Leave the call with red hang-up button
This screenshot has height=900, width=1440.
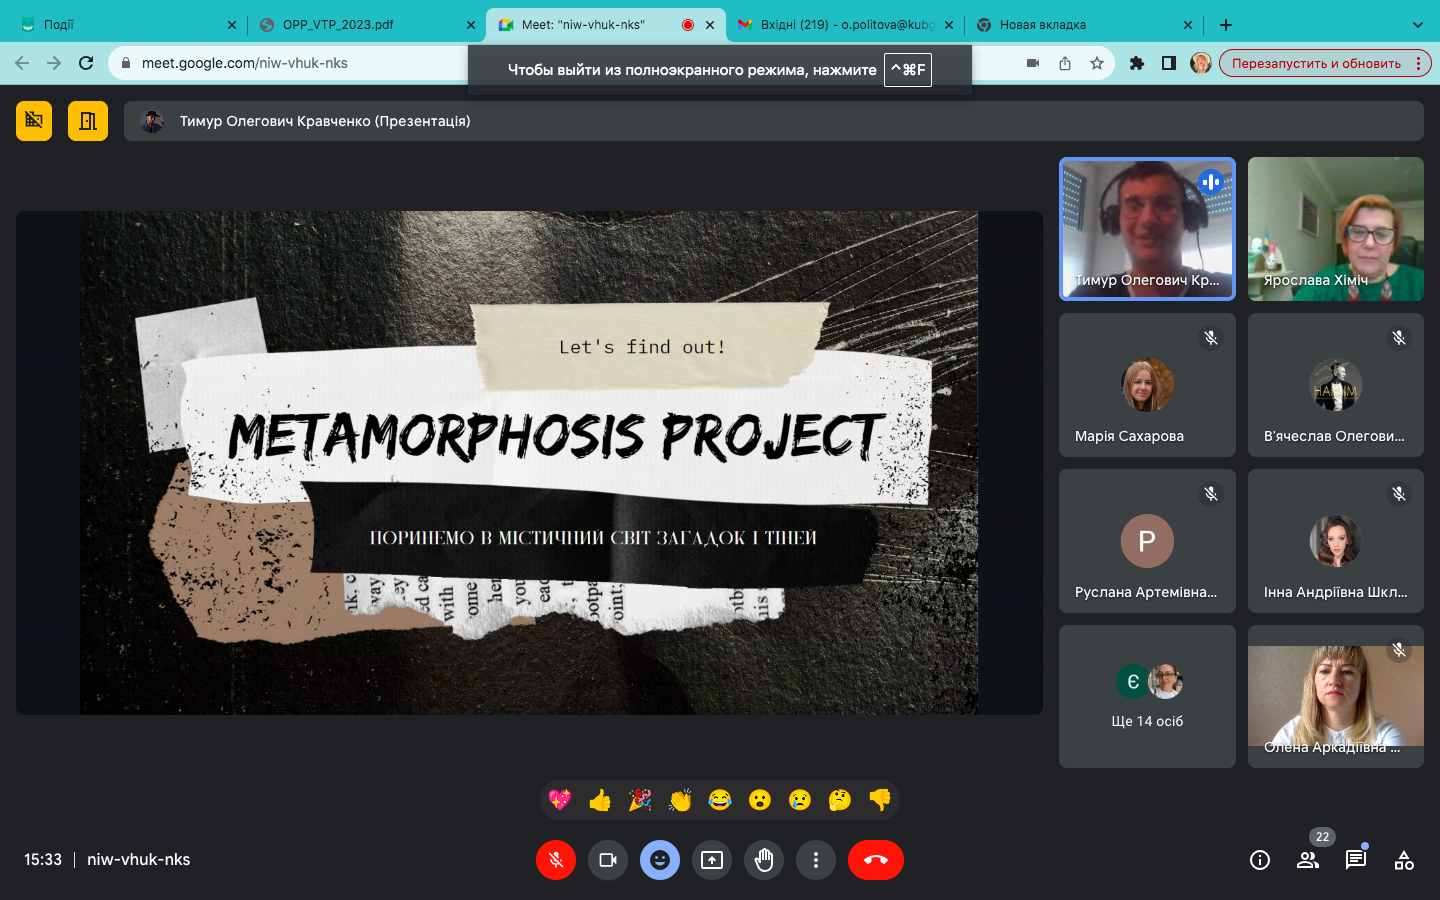click(875, 860)
